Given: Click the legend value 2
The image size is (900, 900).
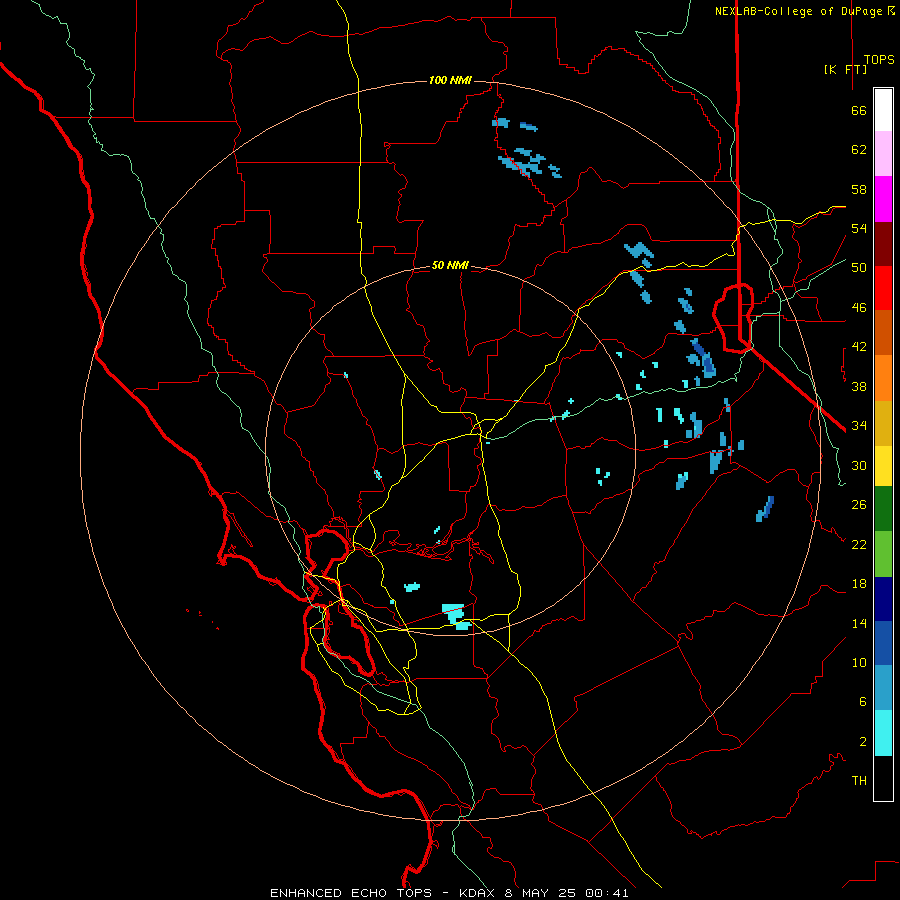Looking at the screenshot, I should [x=862, y=742].
